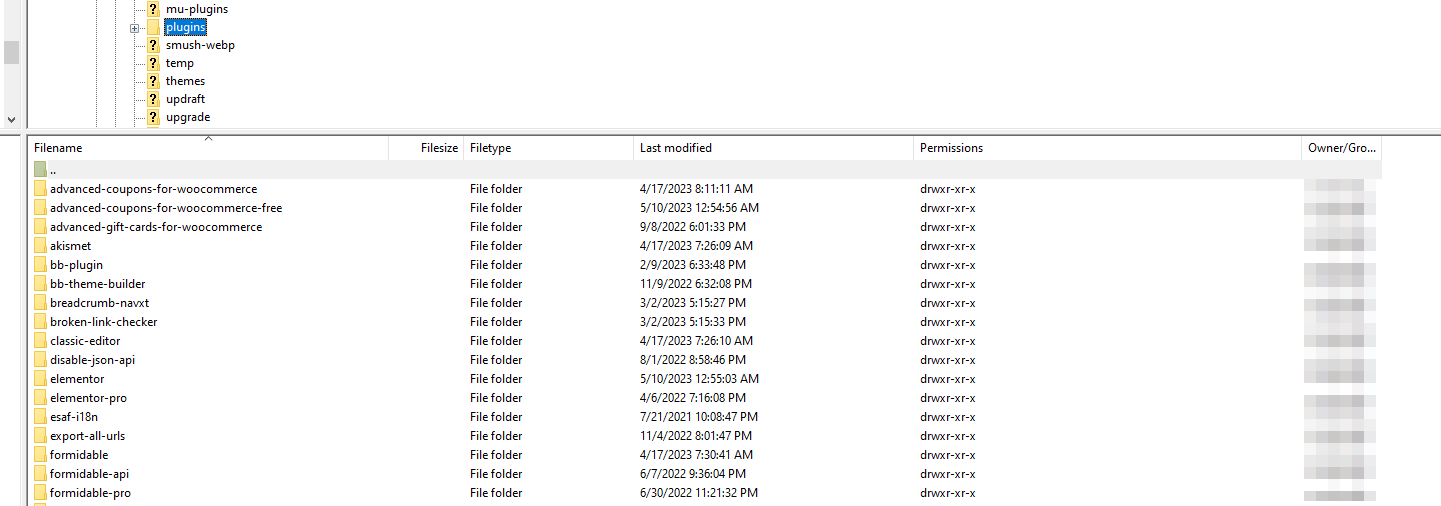Sort by the Last modified column header
The height and width of the screenshot is (506, 1441).
point(774,148)
